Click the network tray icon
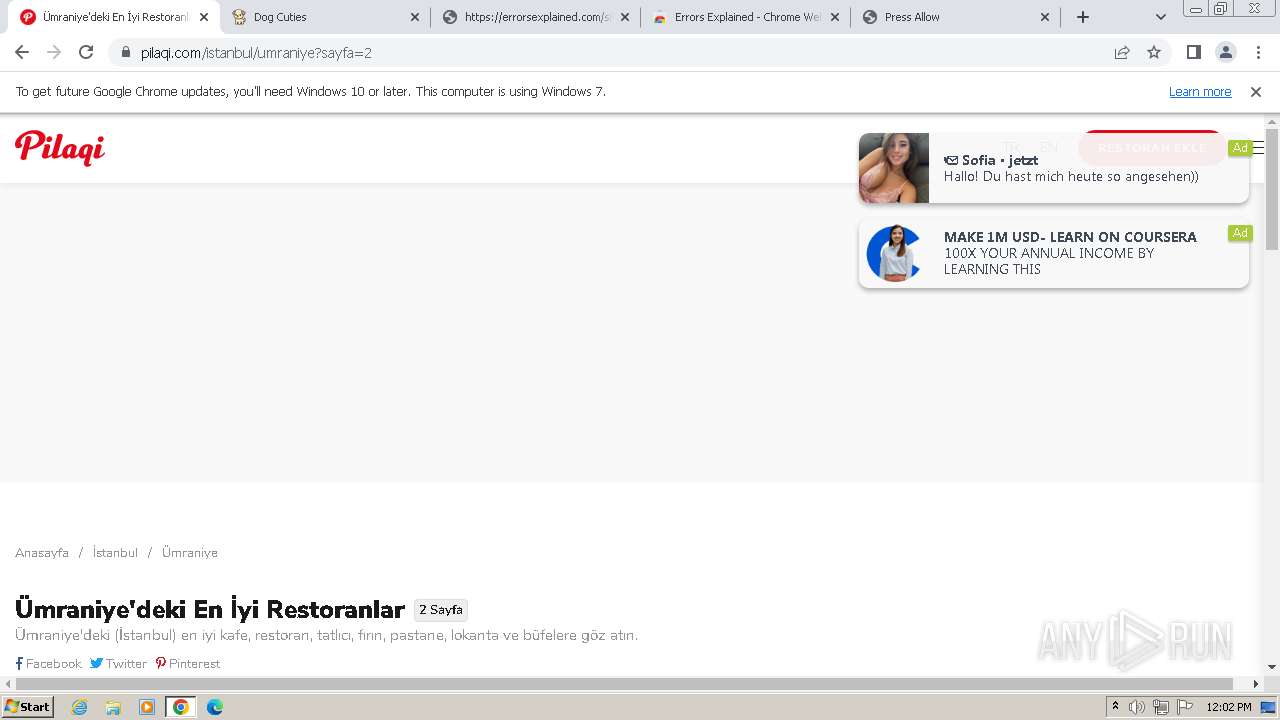This screenshot has height=720, width=1280. pos(1161,707)
